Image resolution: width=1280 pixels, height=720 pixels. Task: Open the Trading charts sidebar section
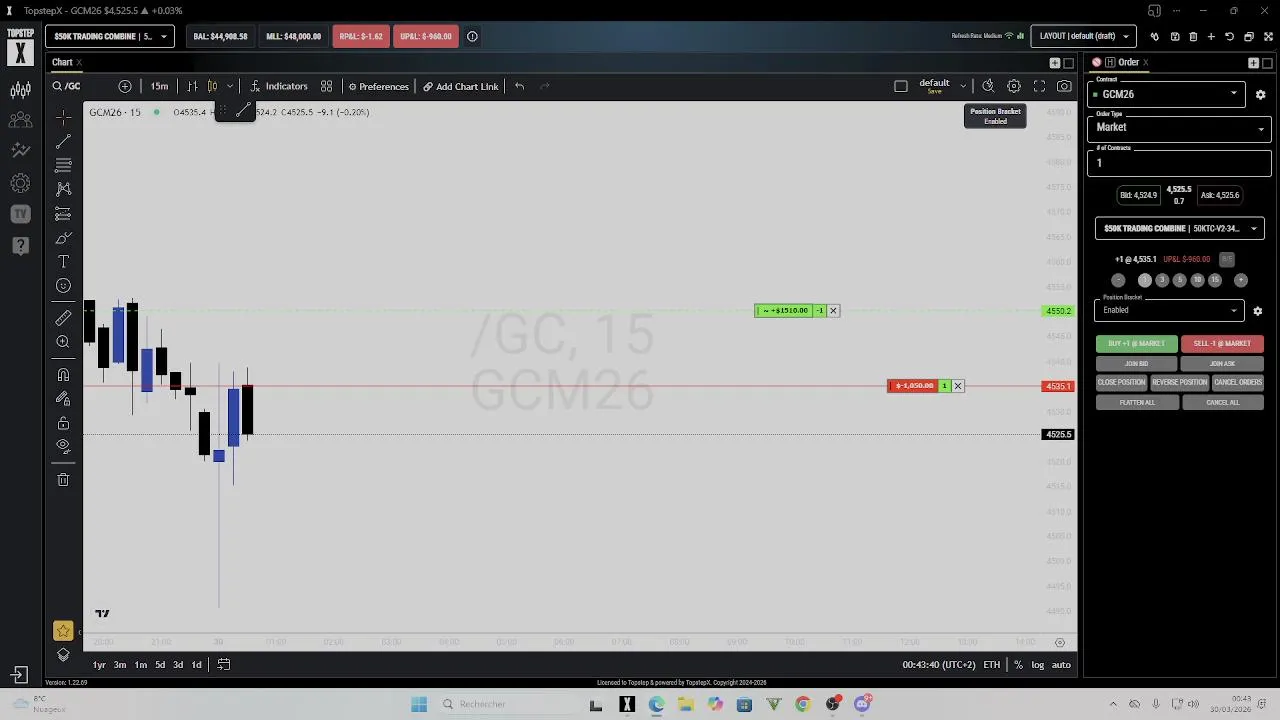click(20, 90)
